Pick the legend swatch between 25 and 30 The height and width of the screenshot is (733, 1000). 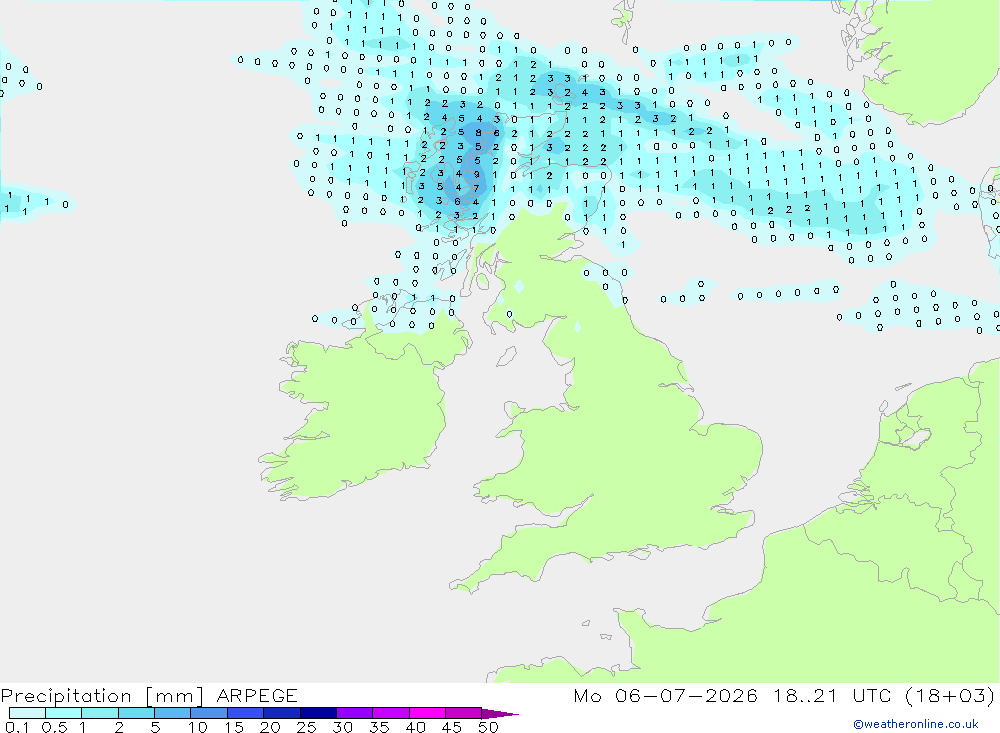point(318,713)
